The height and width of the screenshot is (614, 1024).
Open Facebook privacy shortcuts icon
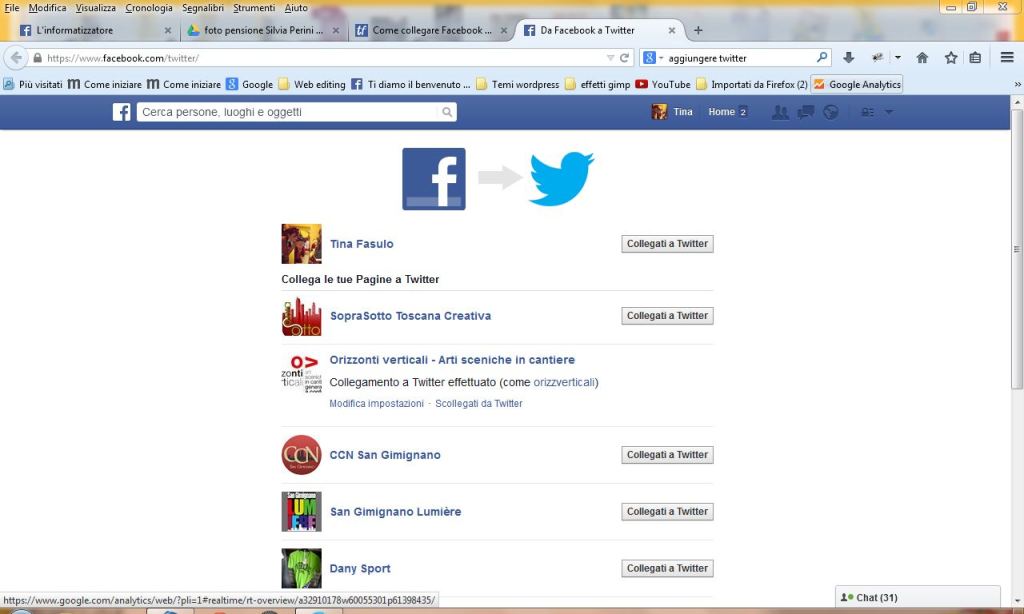tap(867, 112)
